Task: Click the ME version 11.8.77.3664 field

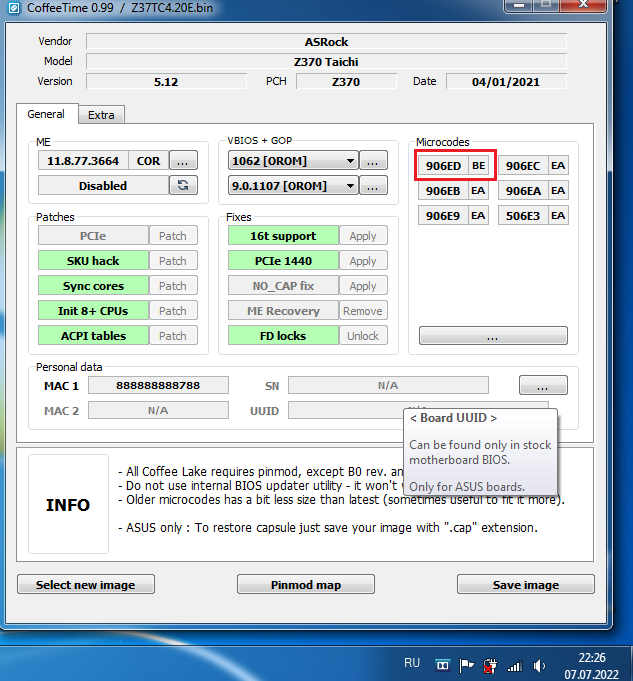Action: coord(83,161)
